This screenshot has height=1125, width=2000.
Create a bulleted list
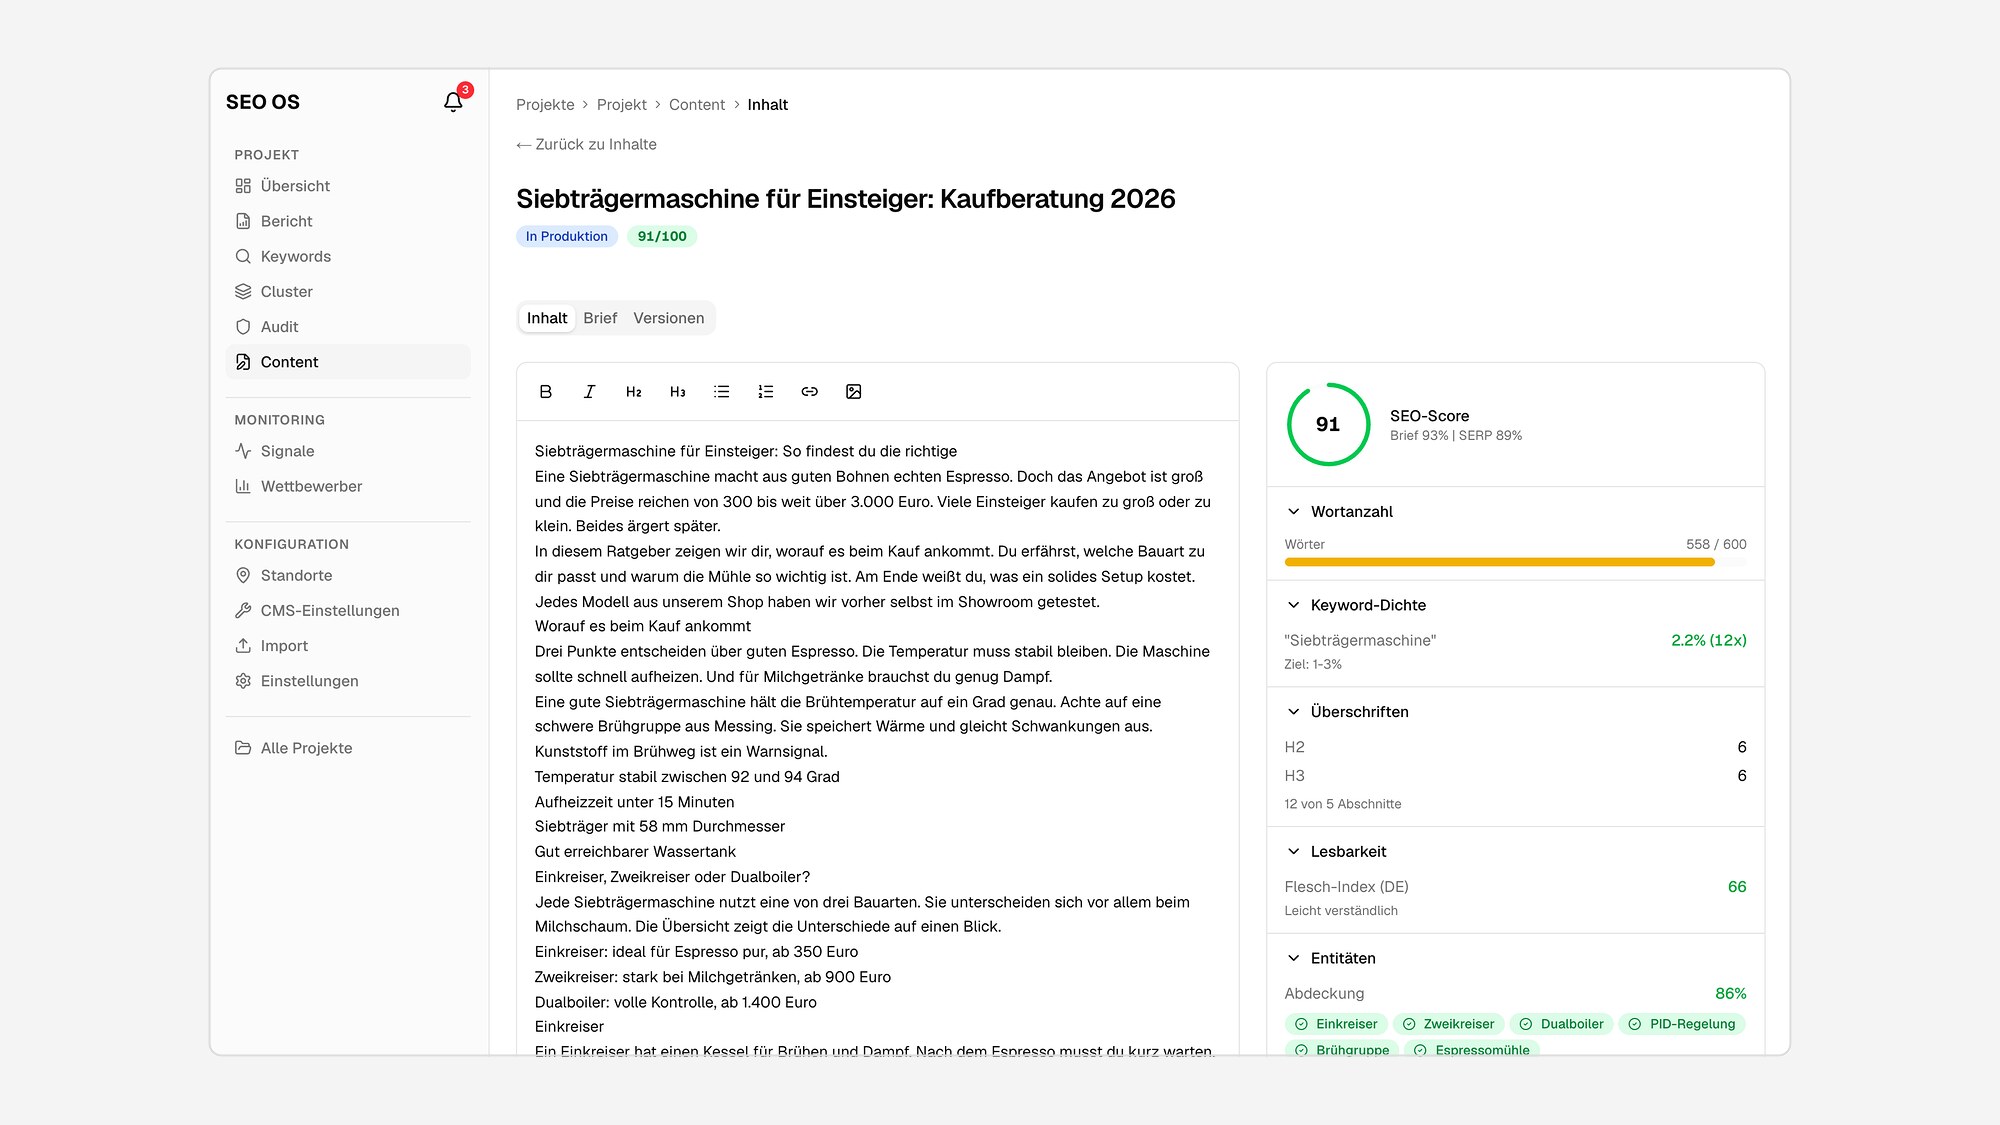tap(721, 392)
